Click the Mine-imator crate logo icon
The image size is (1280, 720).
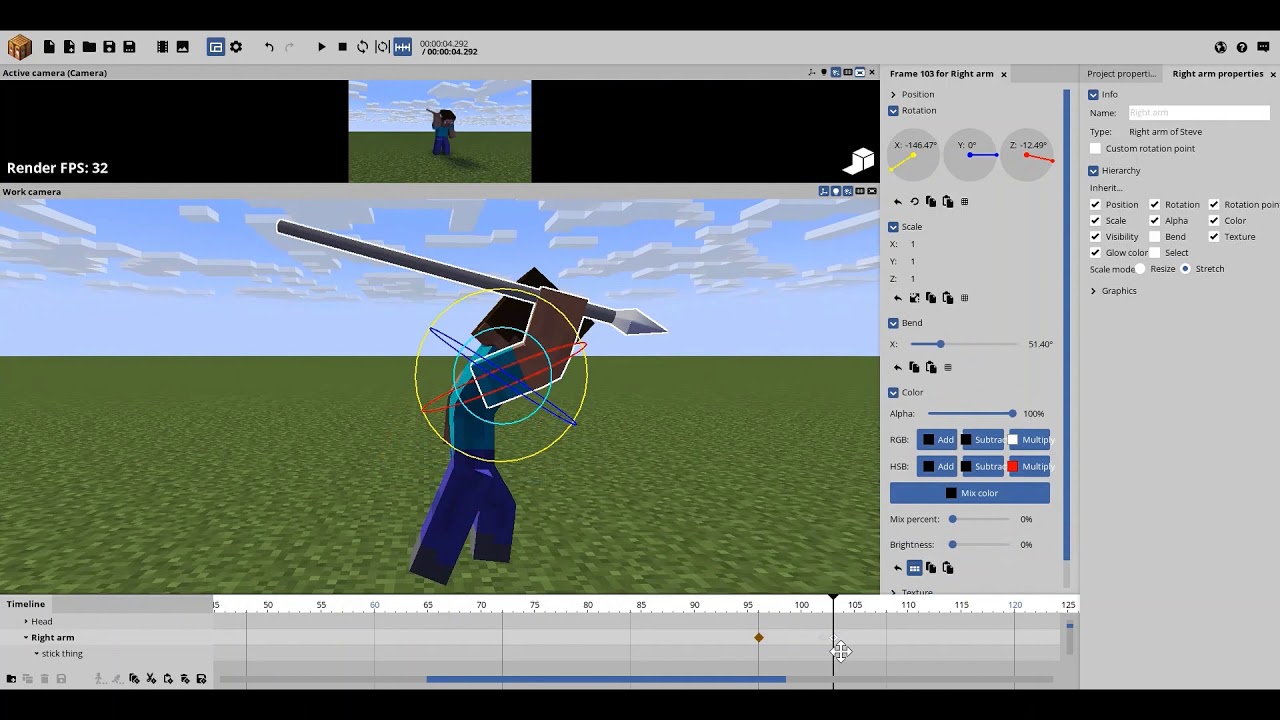click(x=20, y=47)
